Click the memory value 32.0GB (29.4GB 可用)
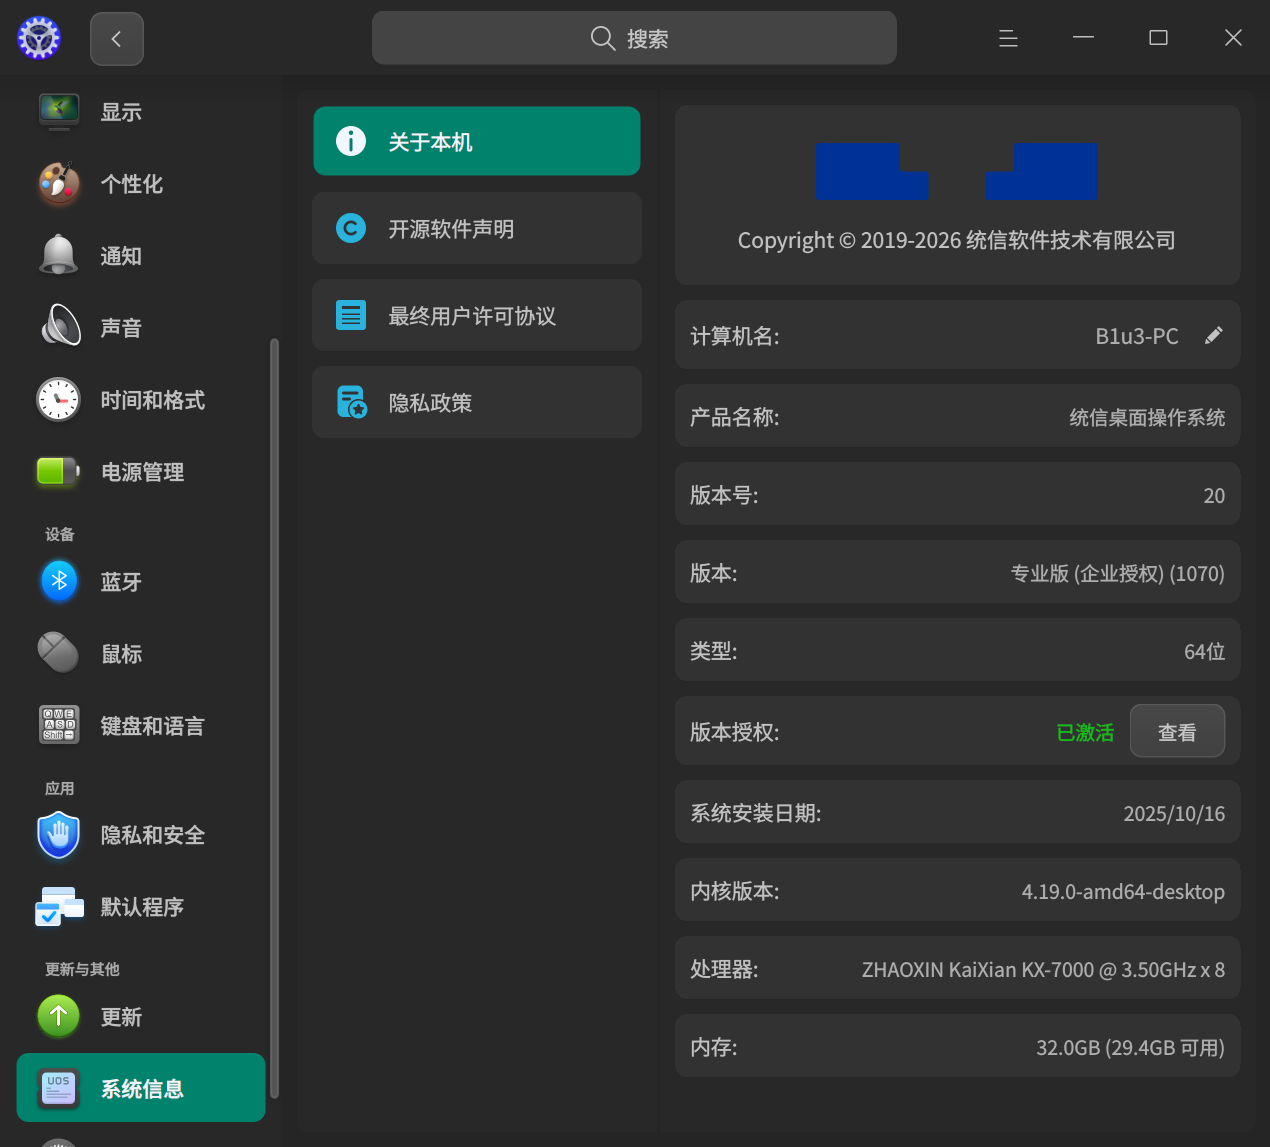The height and width of the screenshot is (1147, 1270). (x=1130, y=1047)
